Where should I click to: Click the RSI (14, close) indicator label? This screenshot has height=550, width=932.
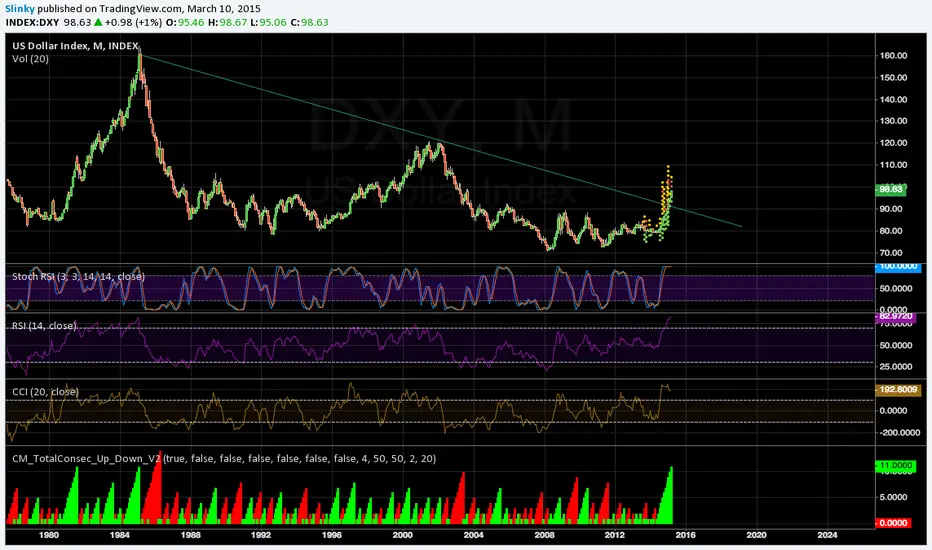coord(44,326)
